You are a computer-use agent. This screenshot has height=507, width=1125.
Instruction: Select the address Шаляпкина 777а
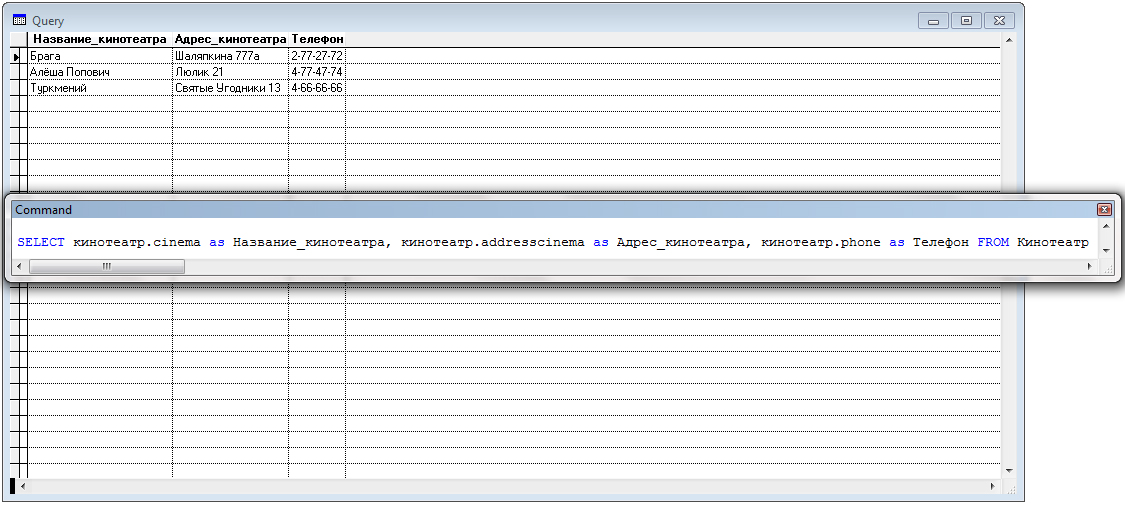tap(230, 55)
